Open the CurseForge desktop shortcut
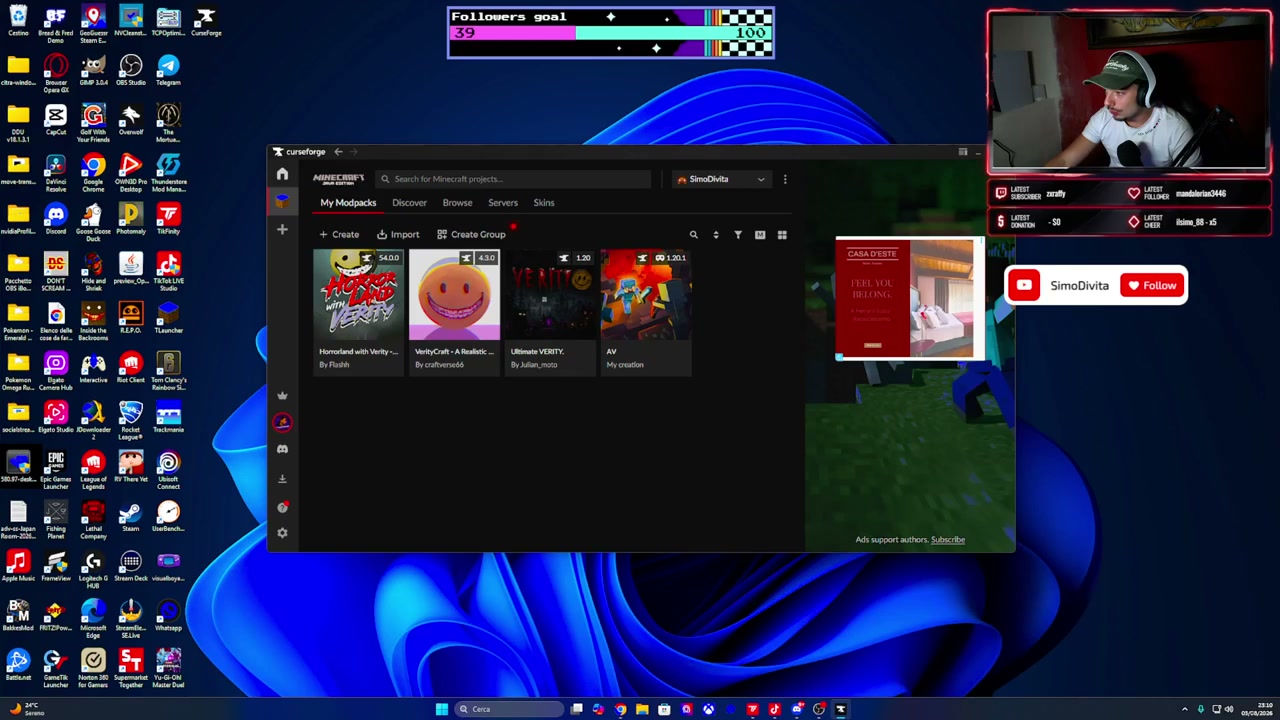This screenshot has height=720, width=1280. click(206, 21)
